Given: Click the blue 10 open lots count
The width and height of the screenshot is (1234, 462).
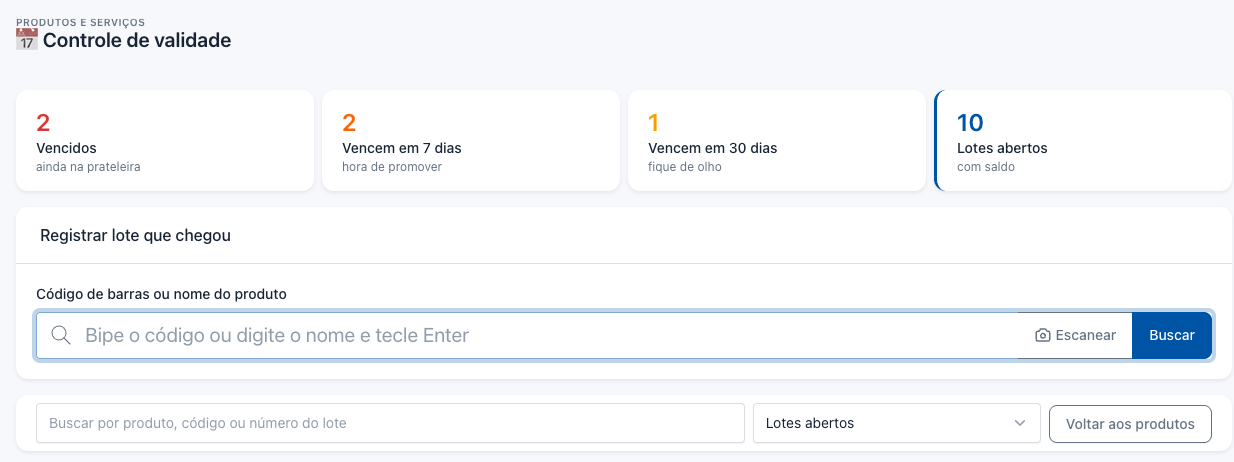Looking at the screenshot, I should tap(970, 123).
